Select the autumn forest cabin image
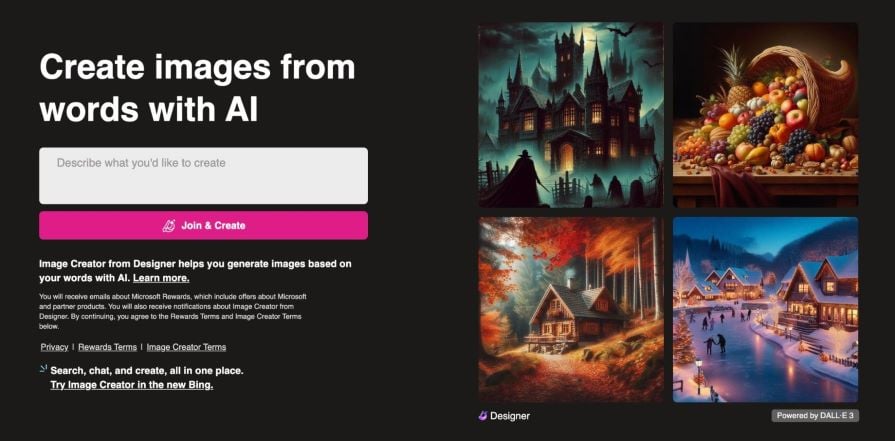Image resolution: width=895 pixels, height=441 pixels. coord(571,309)
